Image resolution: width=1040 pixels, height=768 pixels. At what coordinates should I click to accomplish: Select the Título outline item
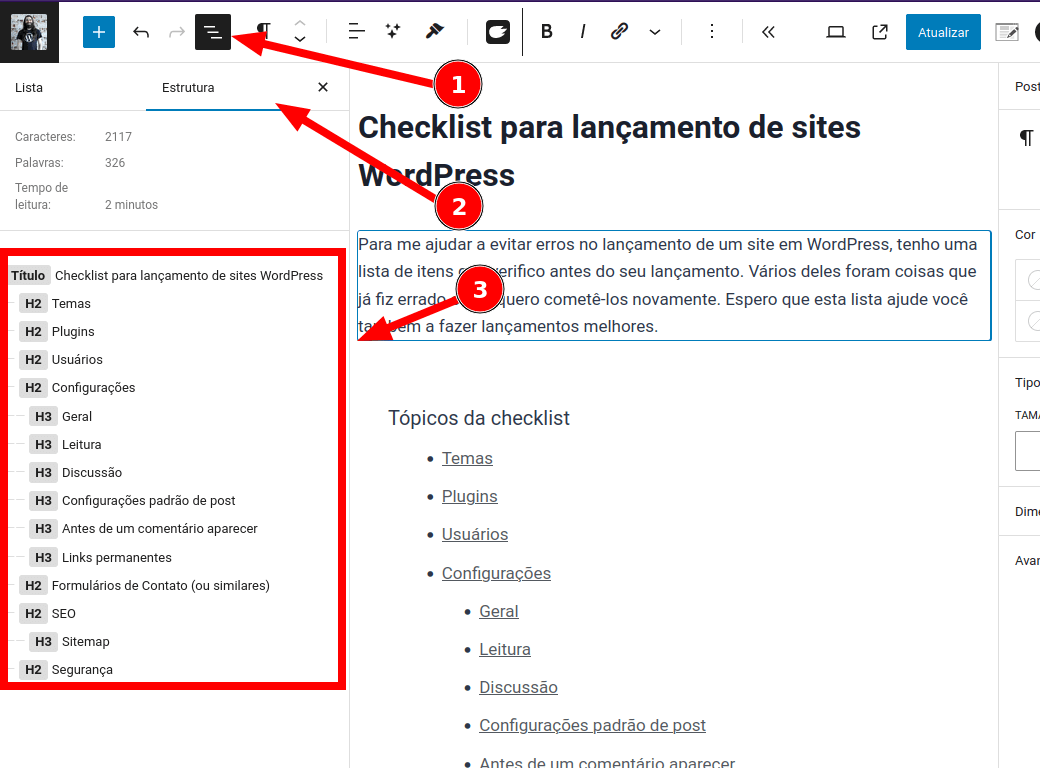(x=166, y=275)
